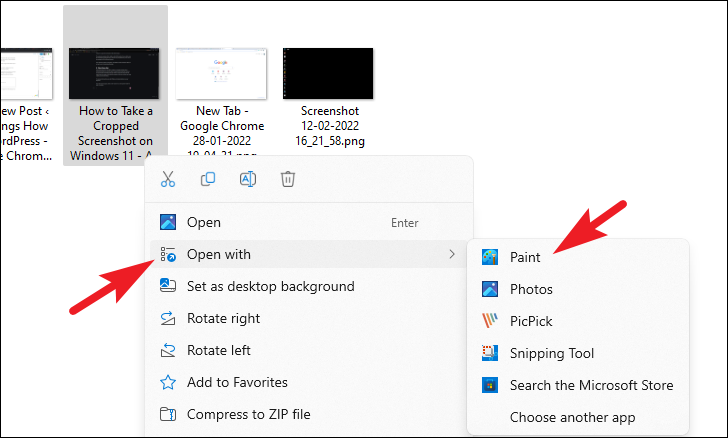Click Choose another app
This screenshot has height=438, width=728.
pos(572,417)
